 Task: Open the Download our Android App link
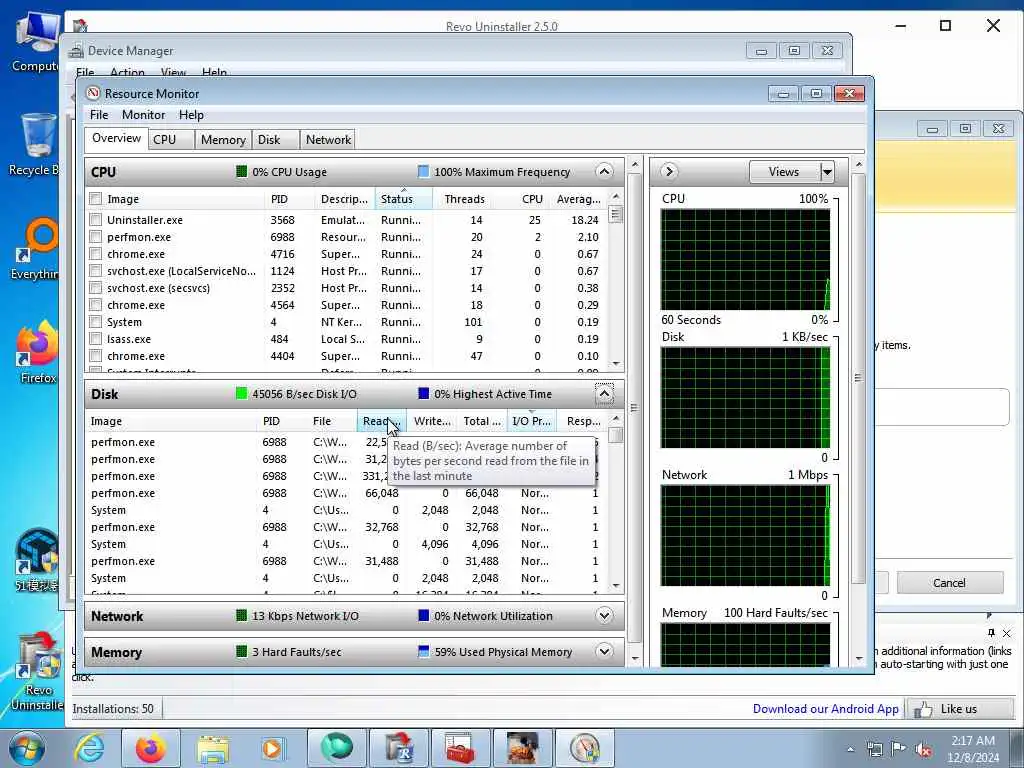825,709
